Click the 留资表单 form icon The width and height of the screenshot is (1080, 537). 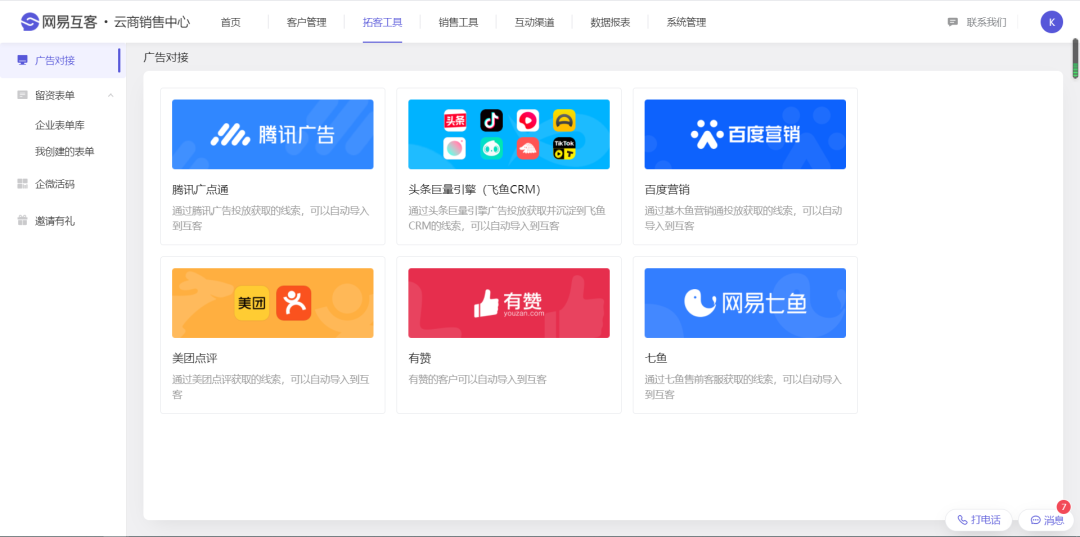[x=23, y=95]
